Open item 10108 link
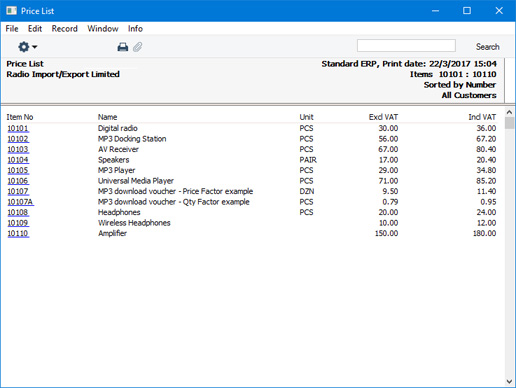The width and height of the screenshot is (516, 388). (18, 212)
